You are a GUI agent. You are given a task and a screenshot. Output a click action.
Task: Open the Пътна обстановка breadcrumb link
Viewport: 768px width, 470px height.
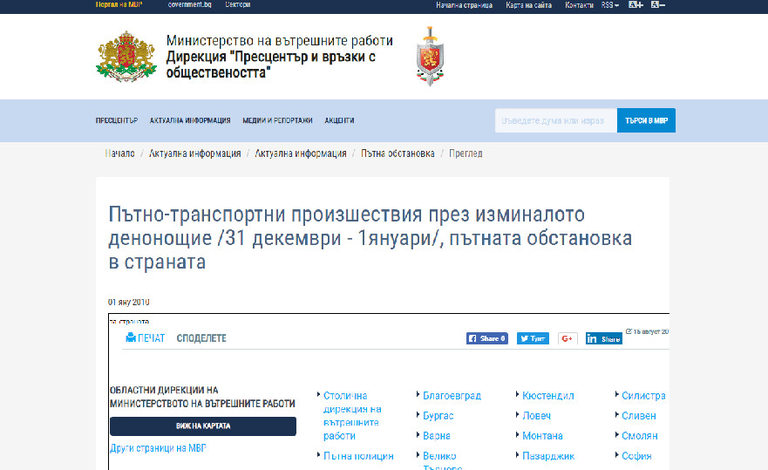click(398, 154)
